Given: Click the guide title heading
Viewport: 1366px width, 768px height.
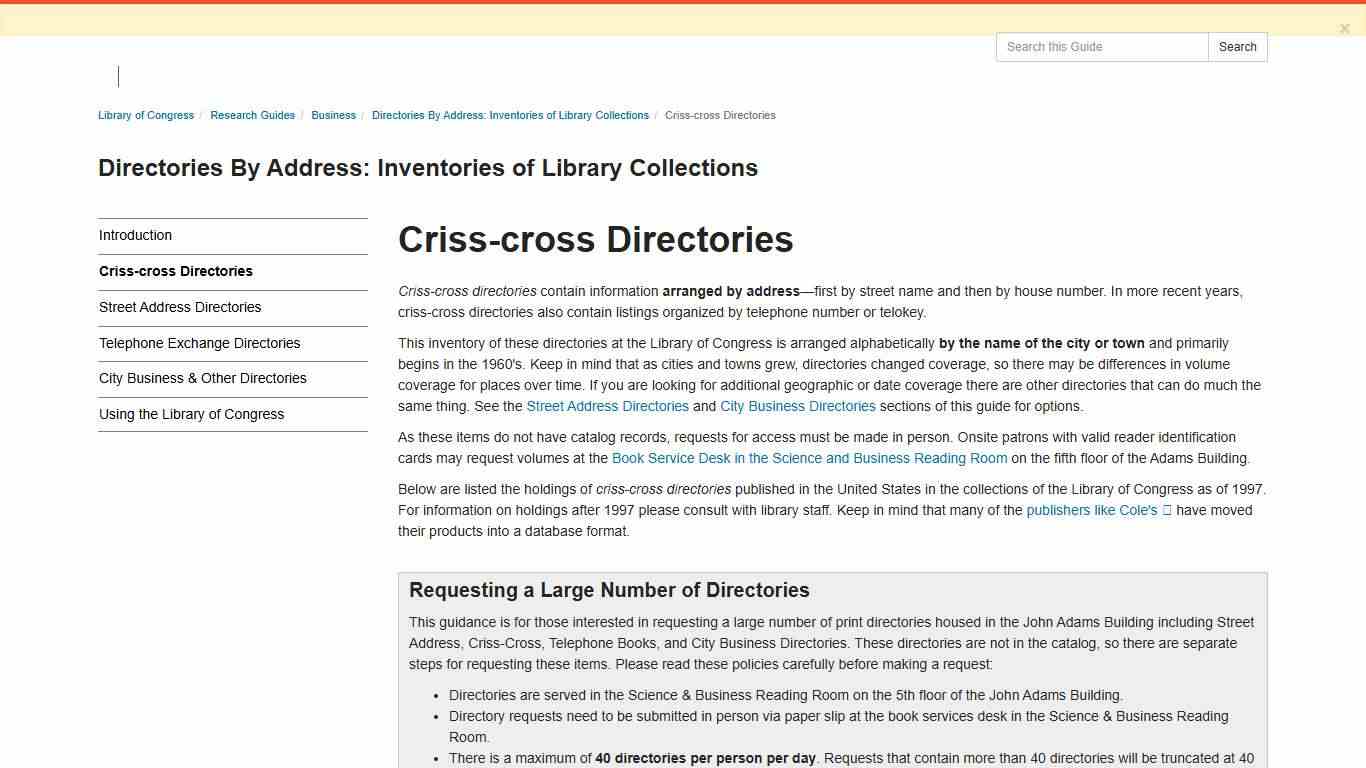Looking at the screenshot, I should tap(428, 167).
